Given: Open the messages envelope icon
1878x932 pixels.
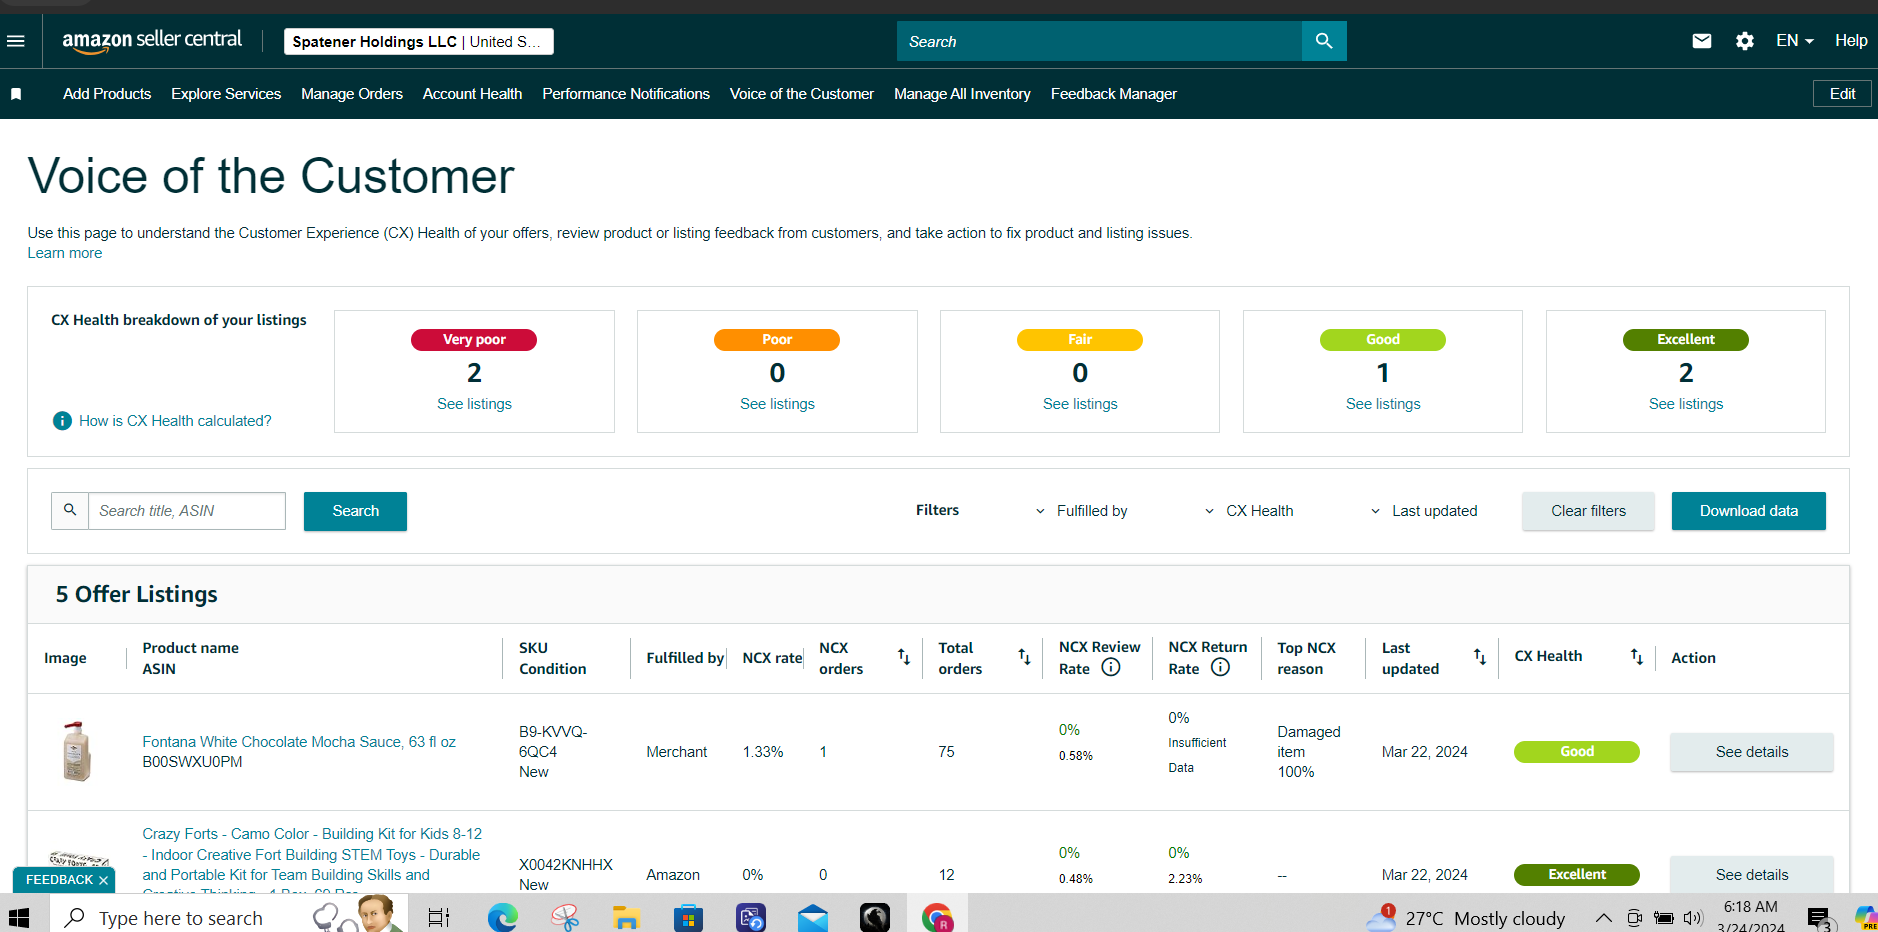Looking at the screenshot, I should coord(1702,41).
